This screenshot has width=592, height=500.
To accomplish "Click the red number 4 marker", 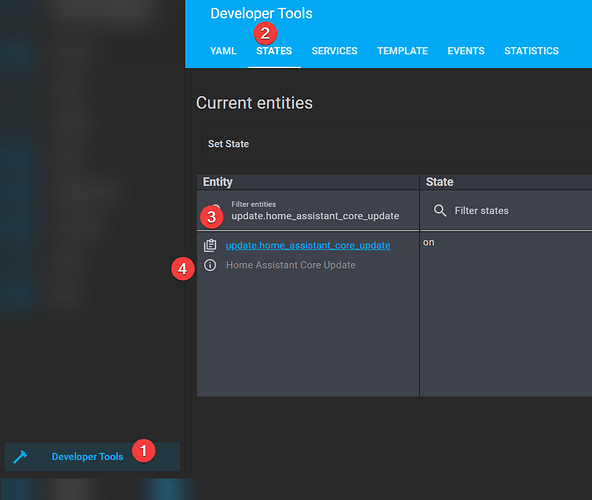I will (183, 269).
